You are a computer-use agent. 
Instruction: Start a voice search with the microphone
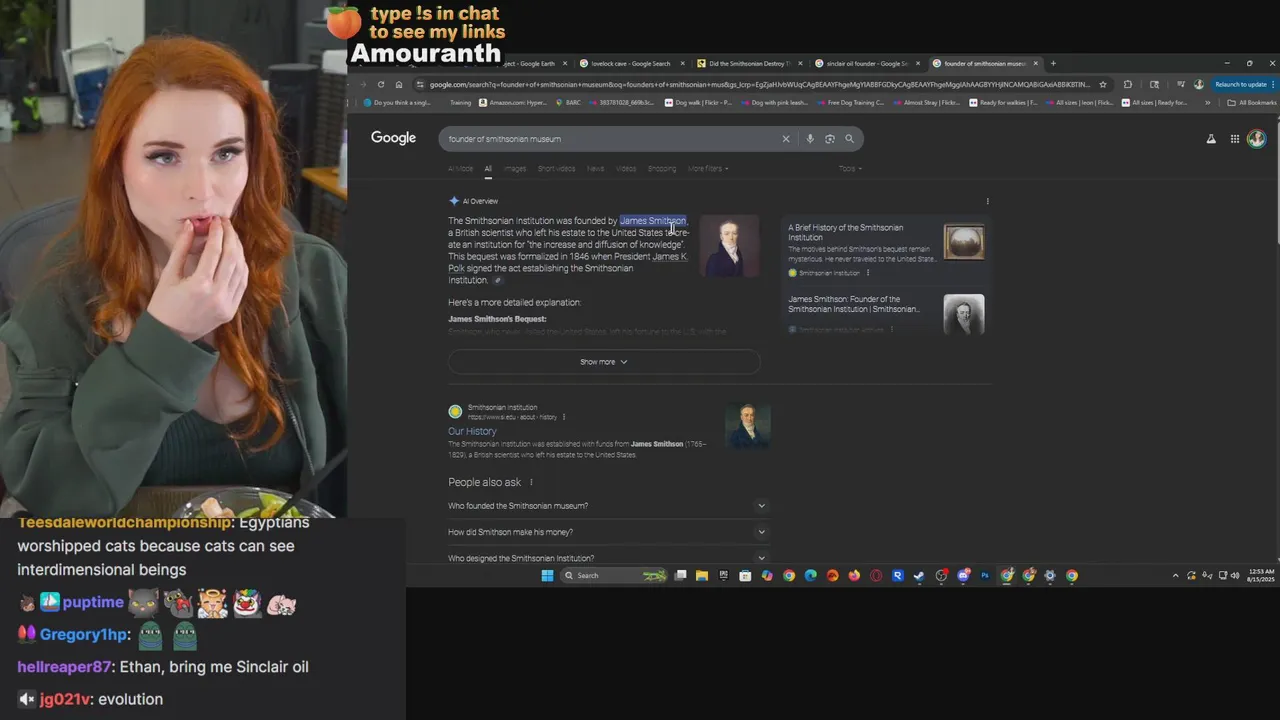(x=810, y=139)
